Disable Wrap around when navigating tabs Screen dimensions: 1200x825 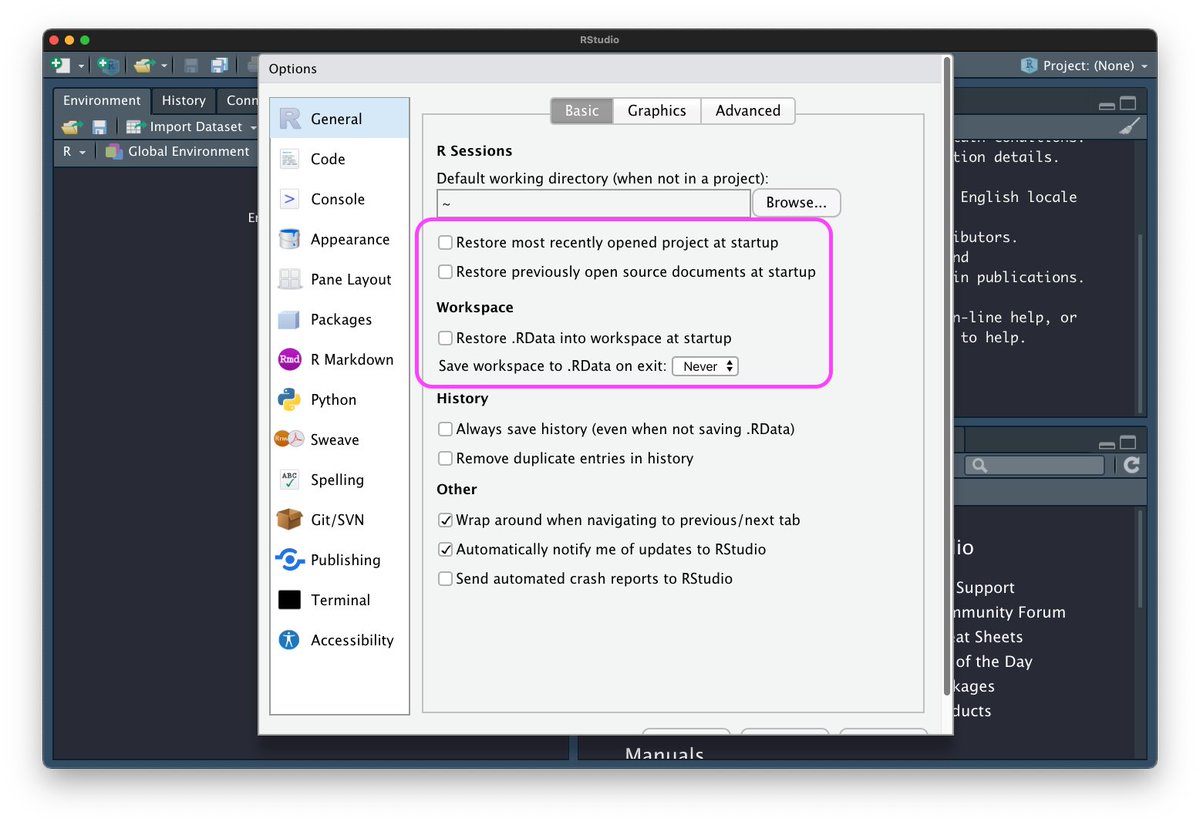click(x=444, y=520)
